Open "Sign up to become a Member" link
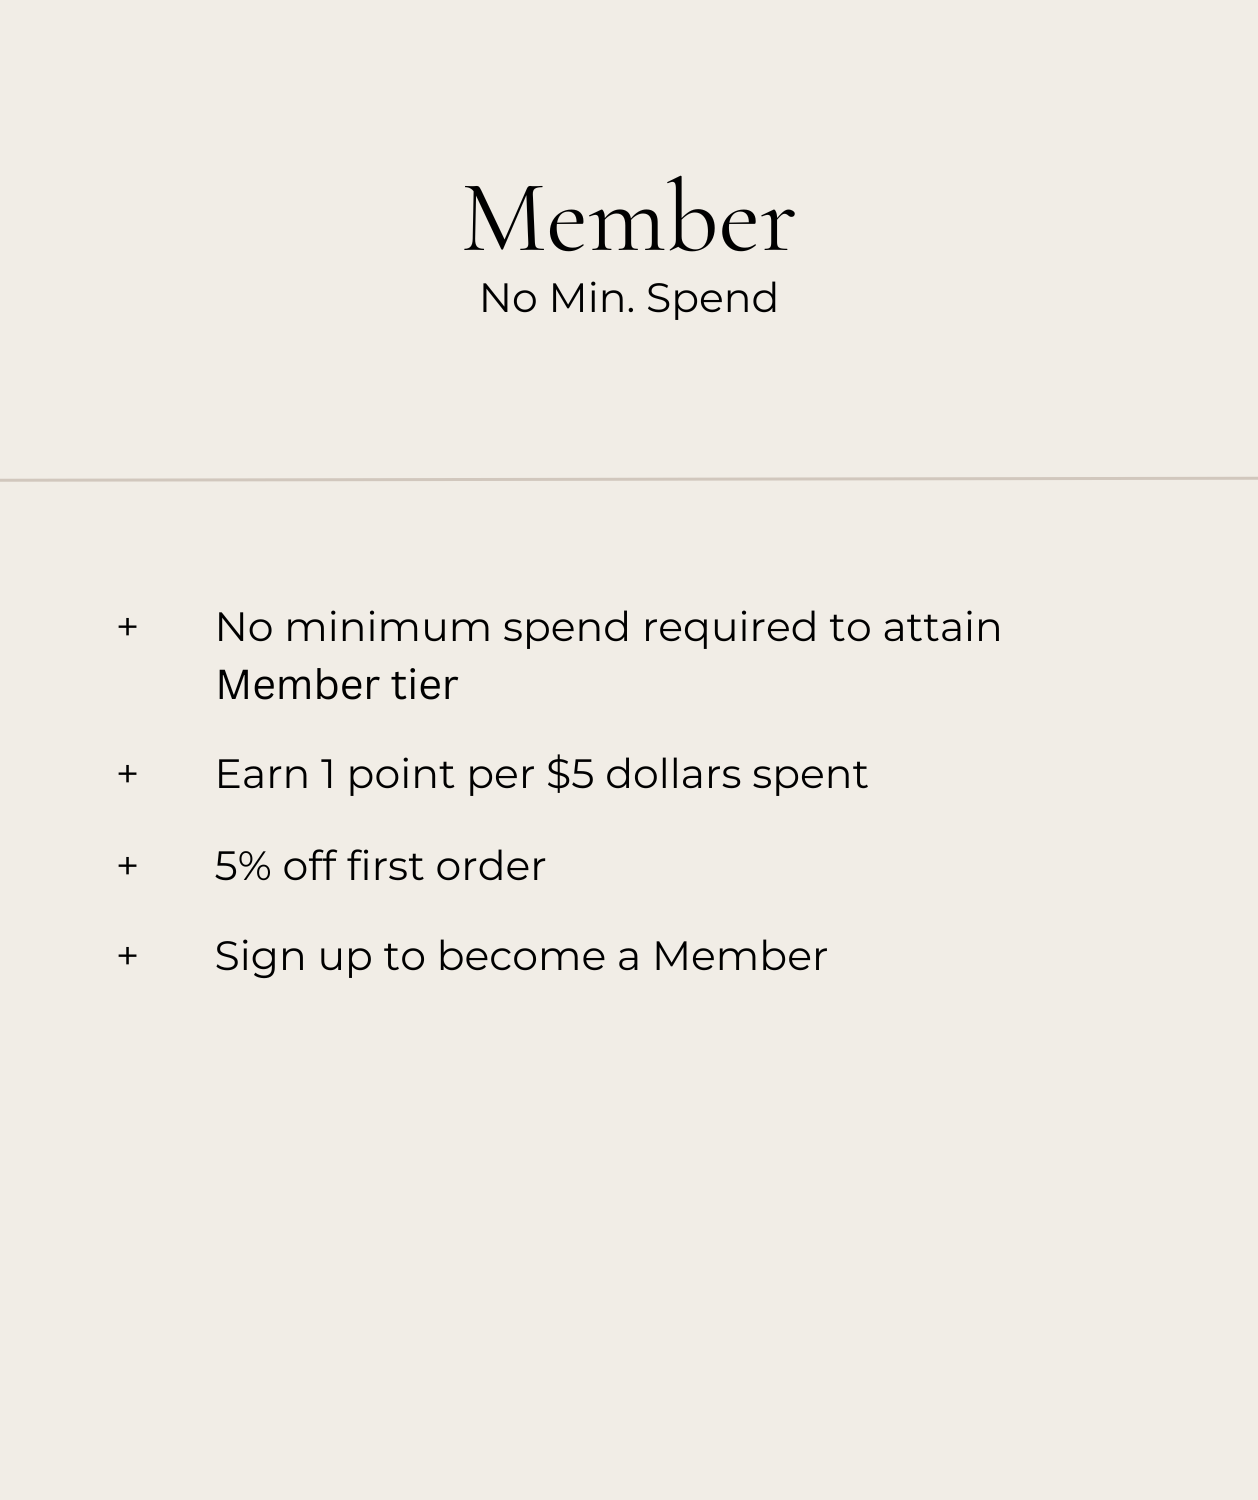The image size is (1258, 1500). point(521,956)
